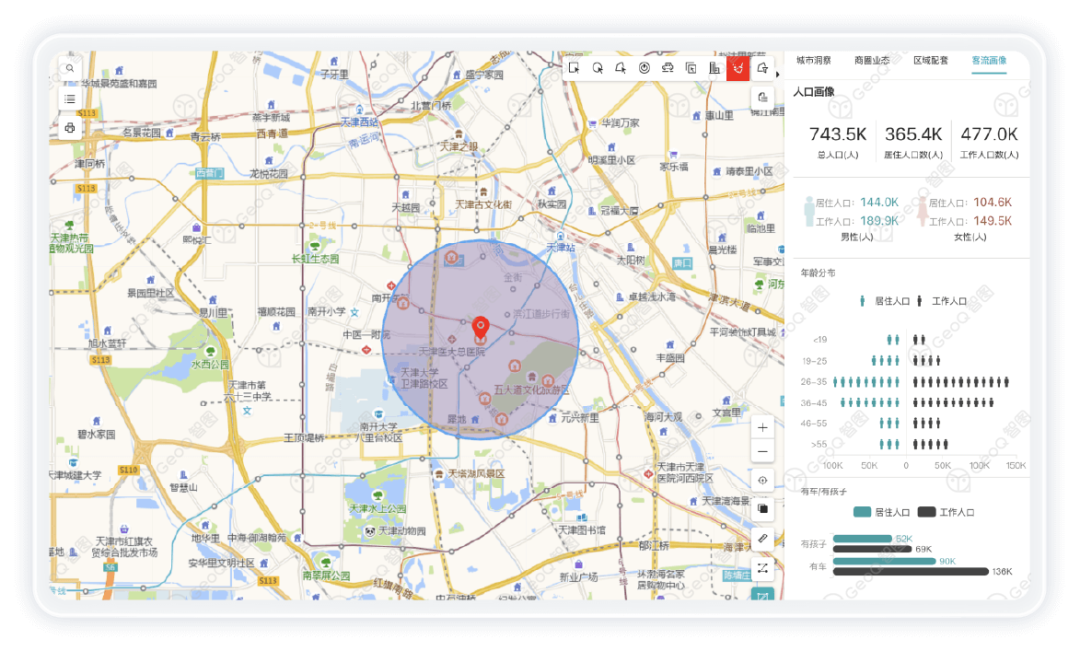Expand toolbar with right arrow
Viewport: 1080px width, 651px height.
click(778, 74)
